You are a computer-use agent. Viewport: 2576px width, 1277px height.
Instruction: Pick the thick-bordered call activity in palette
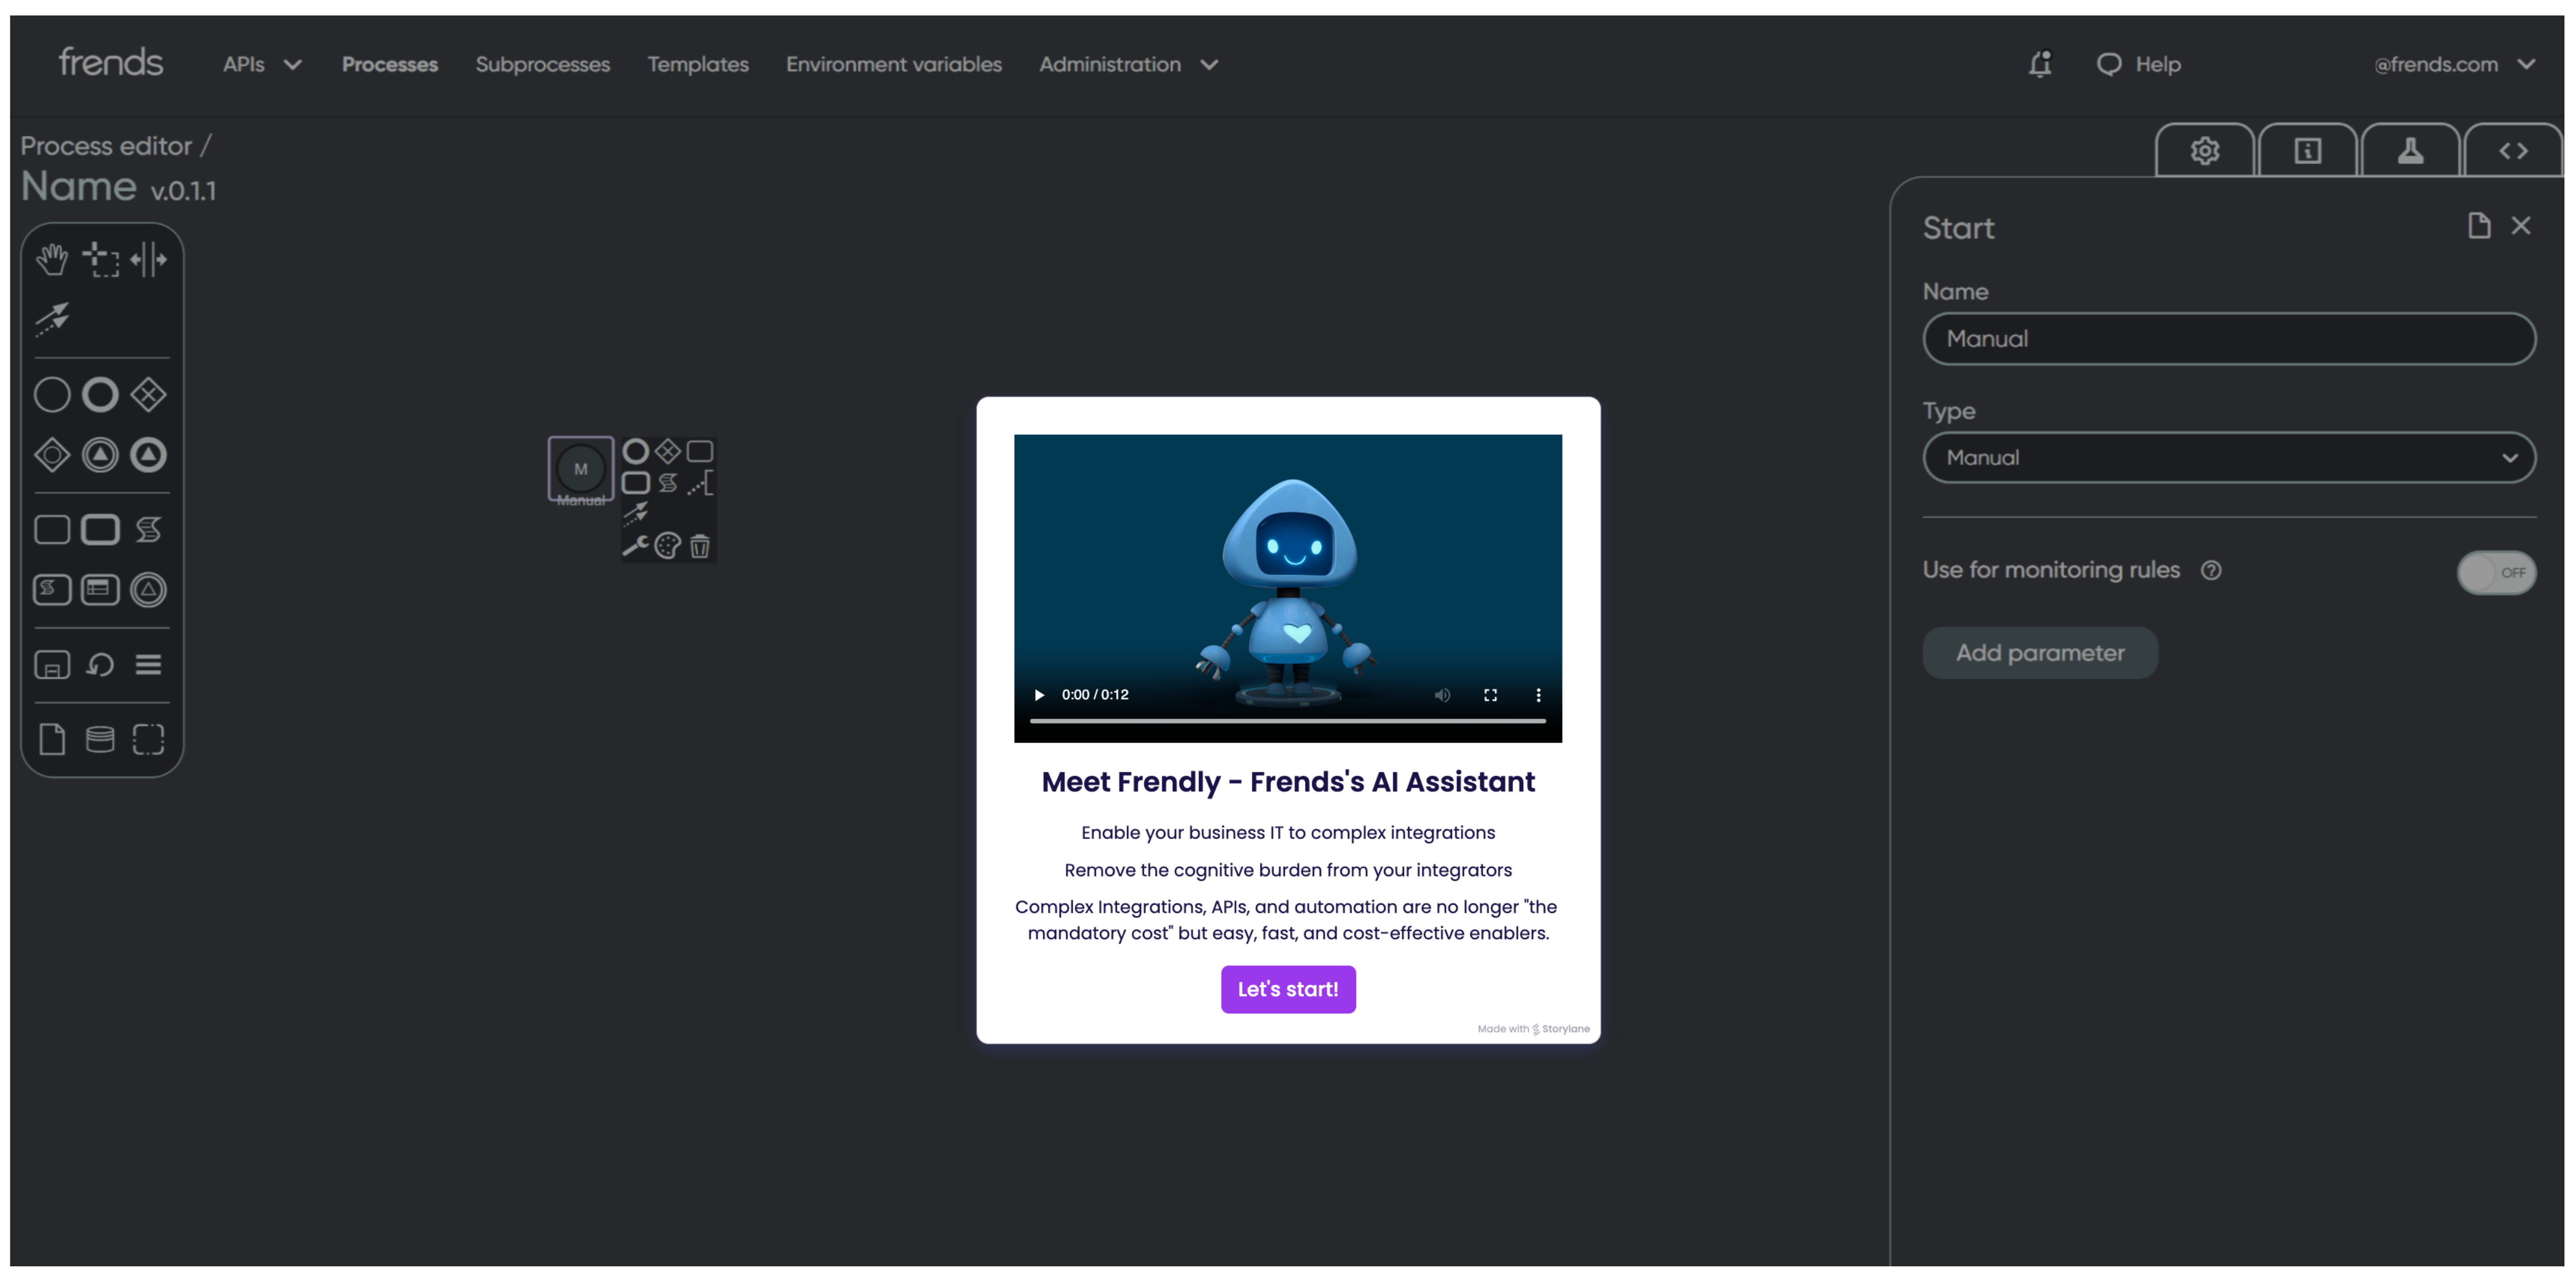point(100,530)
